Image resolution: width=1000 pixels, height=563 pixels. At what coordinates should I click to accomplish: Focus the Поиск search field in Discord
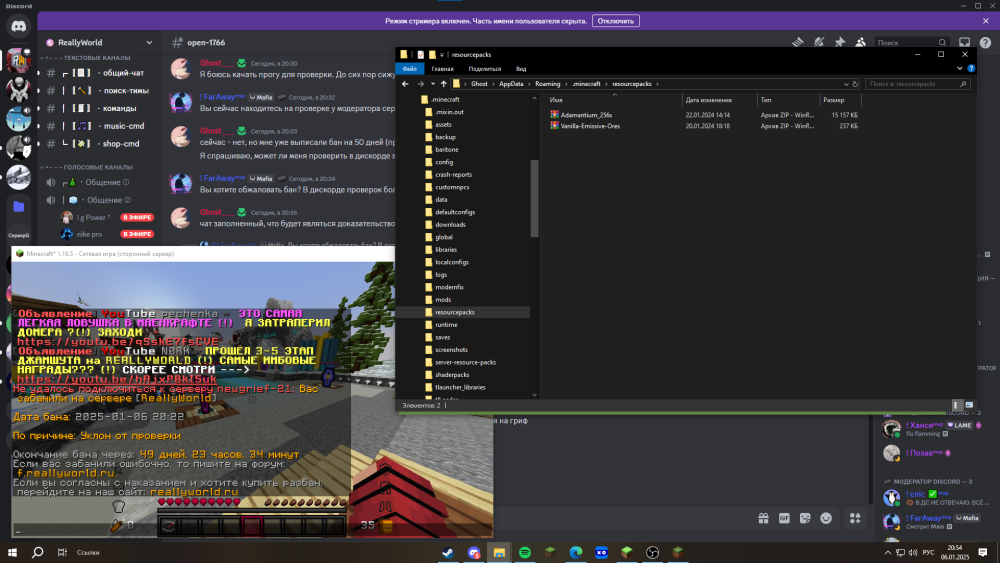(x=911, y=43)
